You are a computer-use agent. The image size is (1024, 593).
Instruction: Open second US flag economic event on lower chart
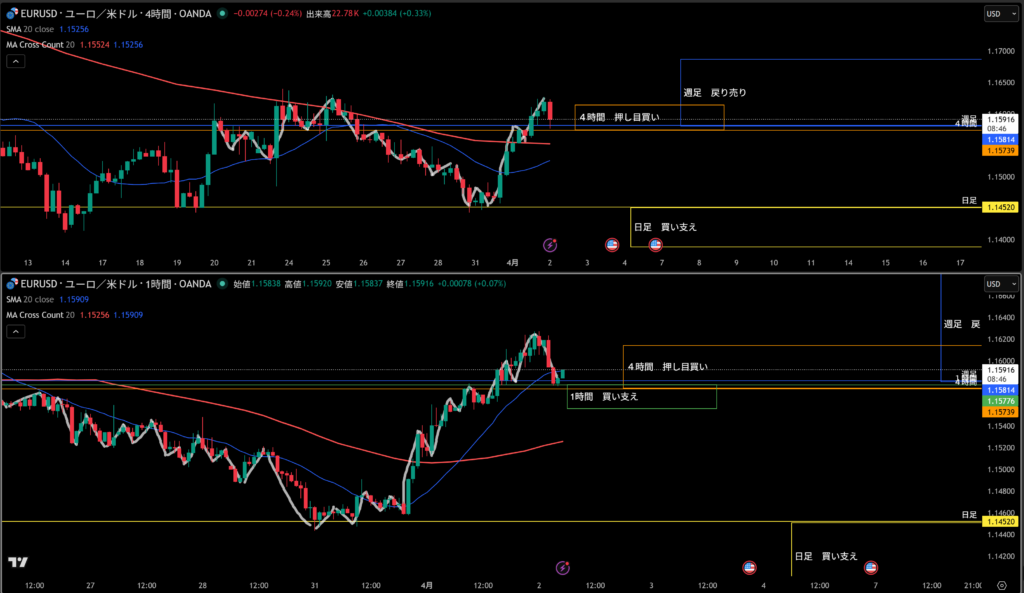[870, 567]
